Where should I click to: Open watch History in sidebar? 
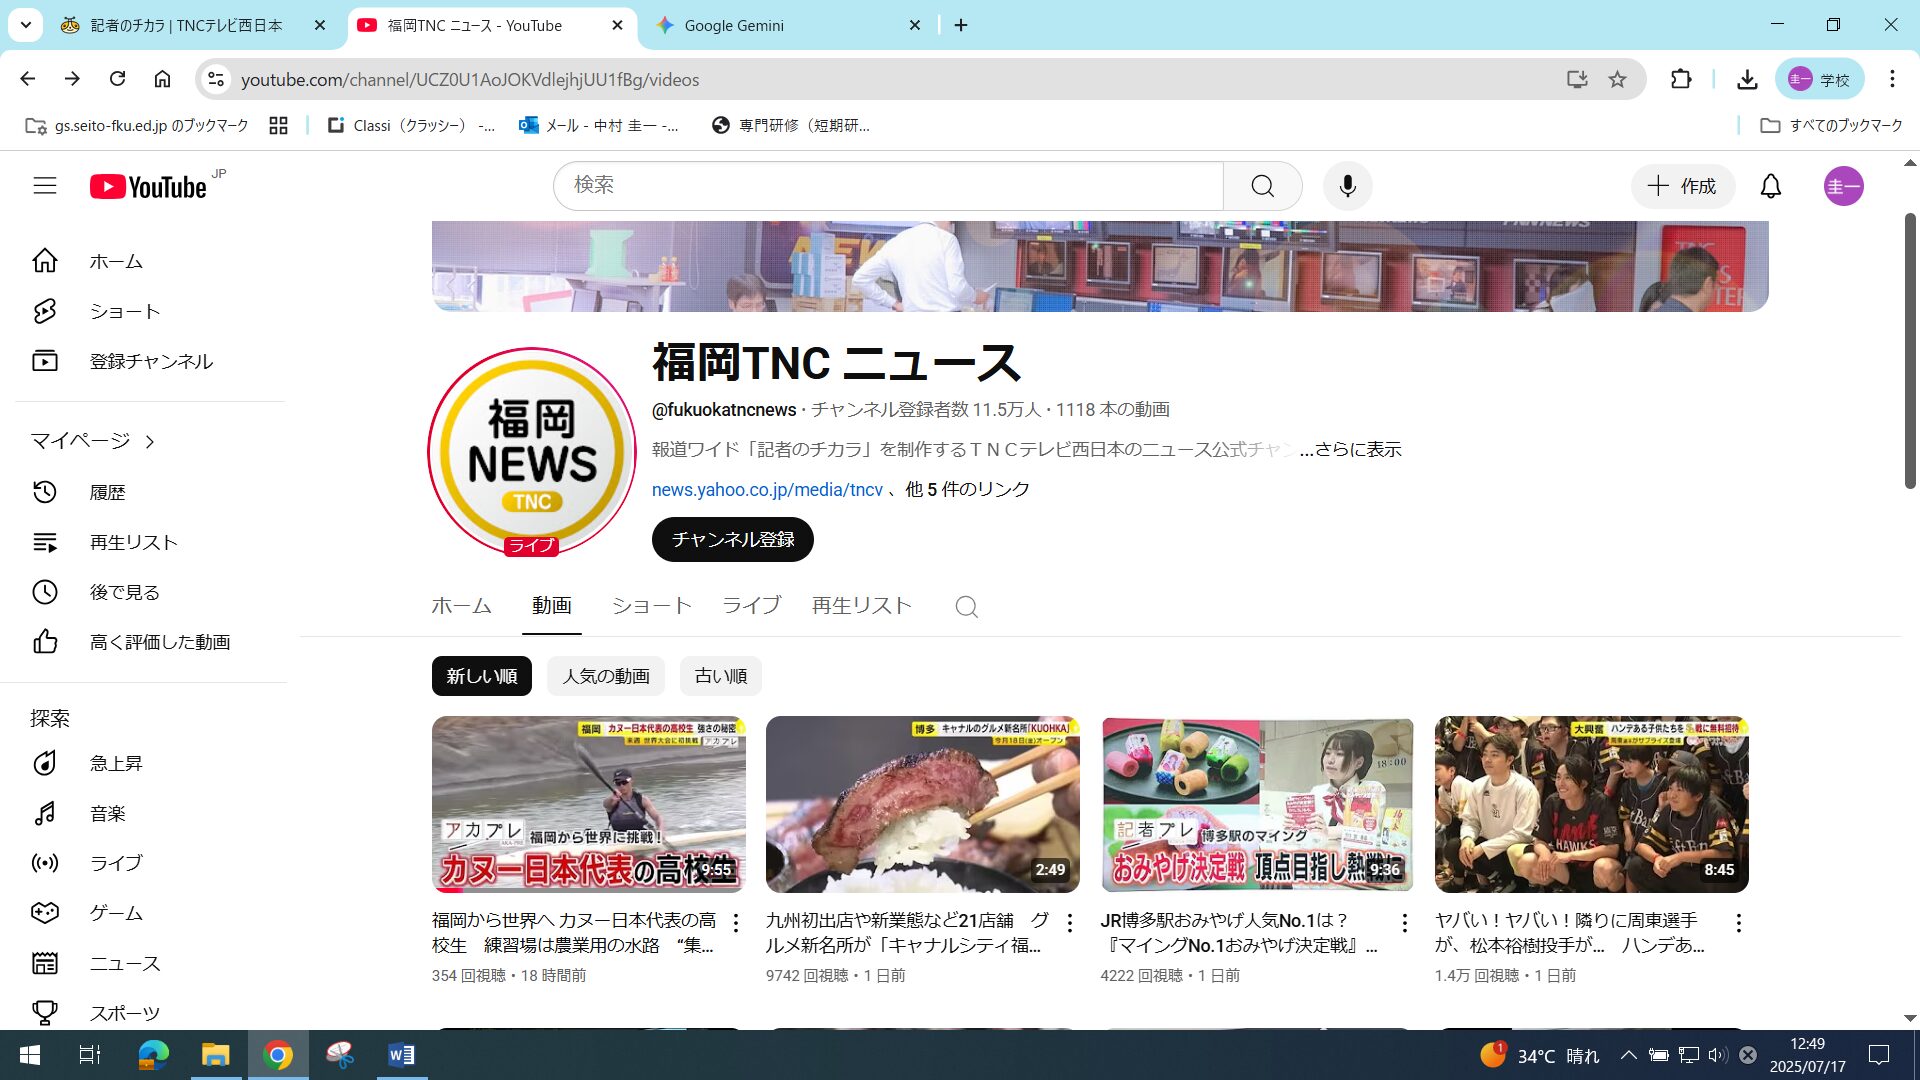tap(107, 492)
